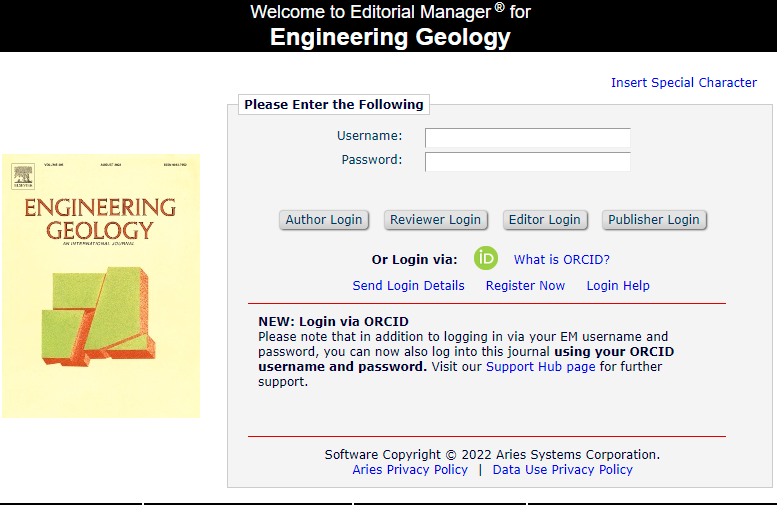Click the 'Username:' field label
Viewport: 777px width, 505px height.
pyautogui.click(x=369, y=136)
